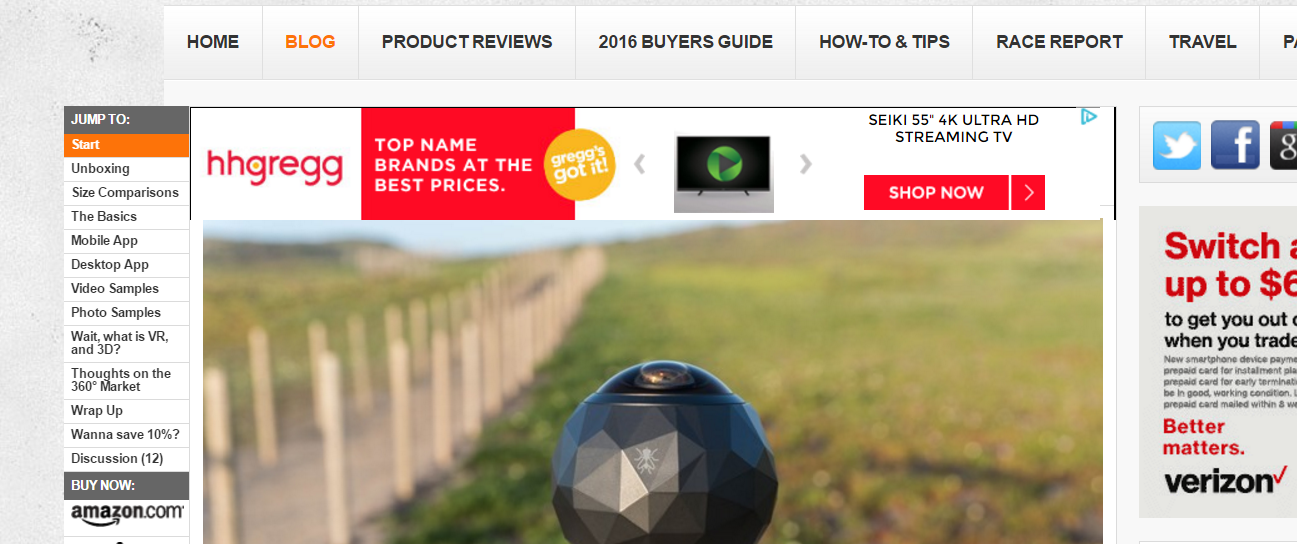Image resolution: width=1297 pixels, height=544 pixels.
Task: Open the 2016 Buyers Guide menu
Action: click(x=686, y=42)
